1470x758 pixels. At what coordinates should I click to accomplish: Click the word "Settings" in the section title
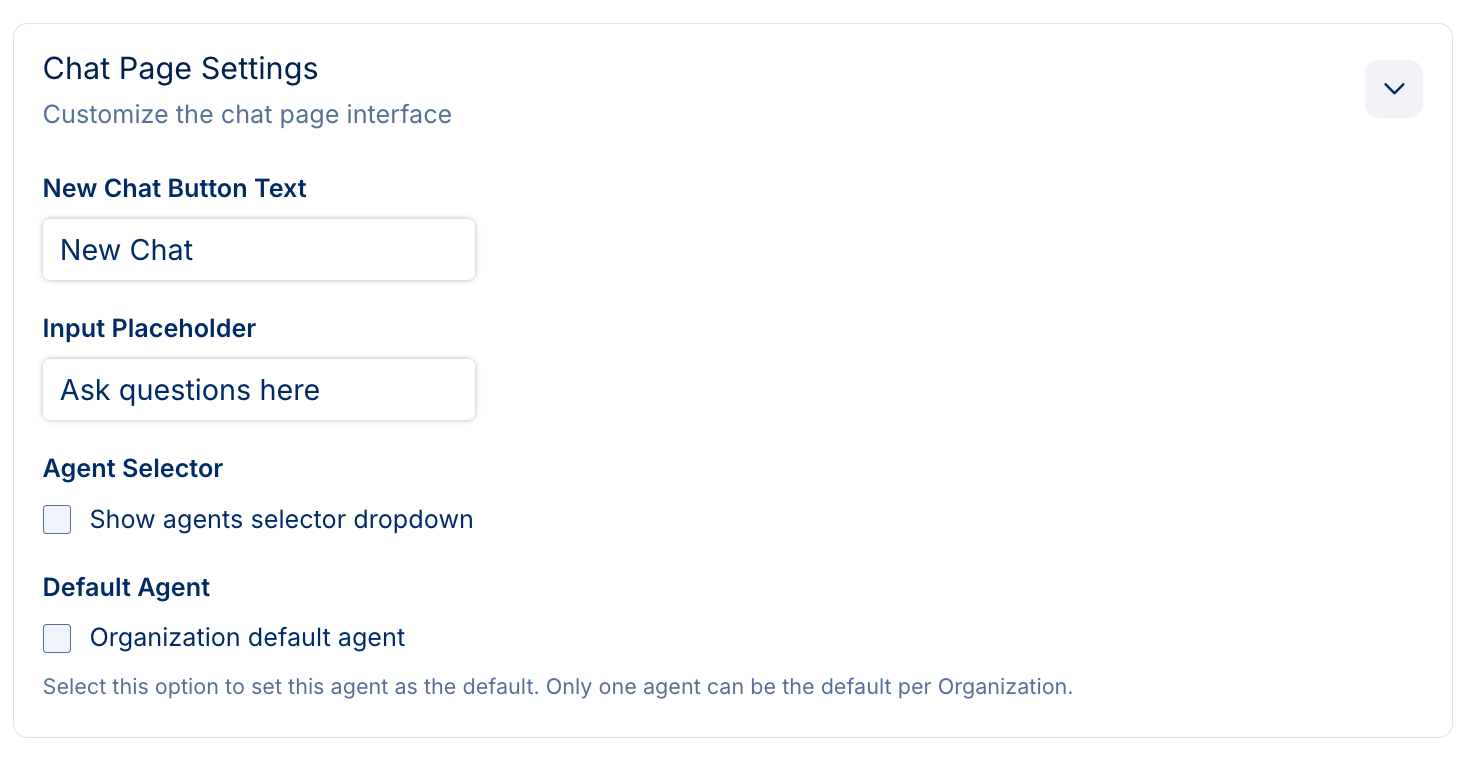pyautogui.click(x=259, y=69)
